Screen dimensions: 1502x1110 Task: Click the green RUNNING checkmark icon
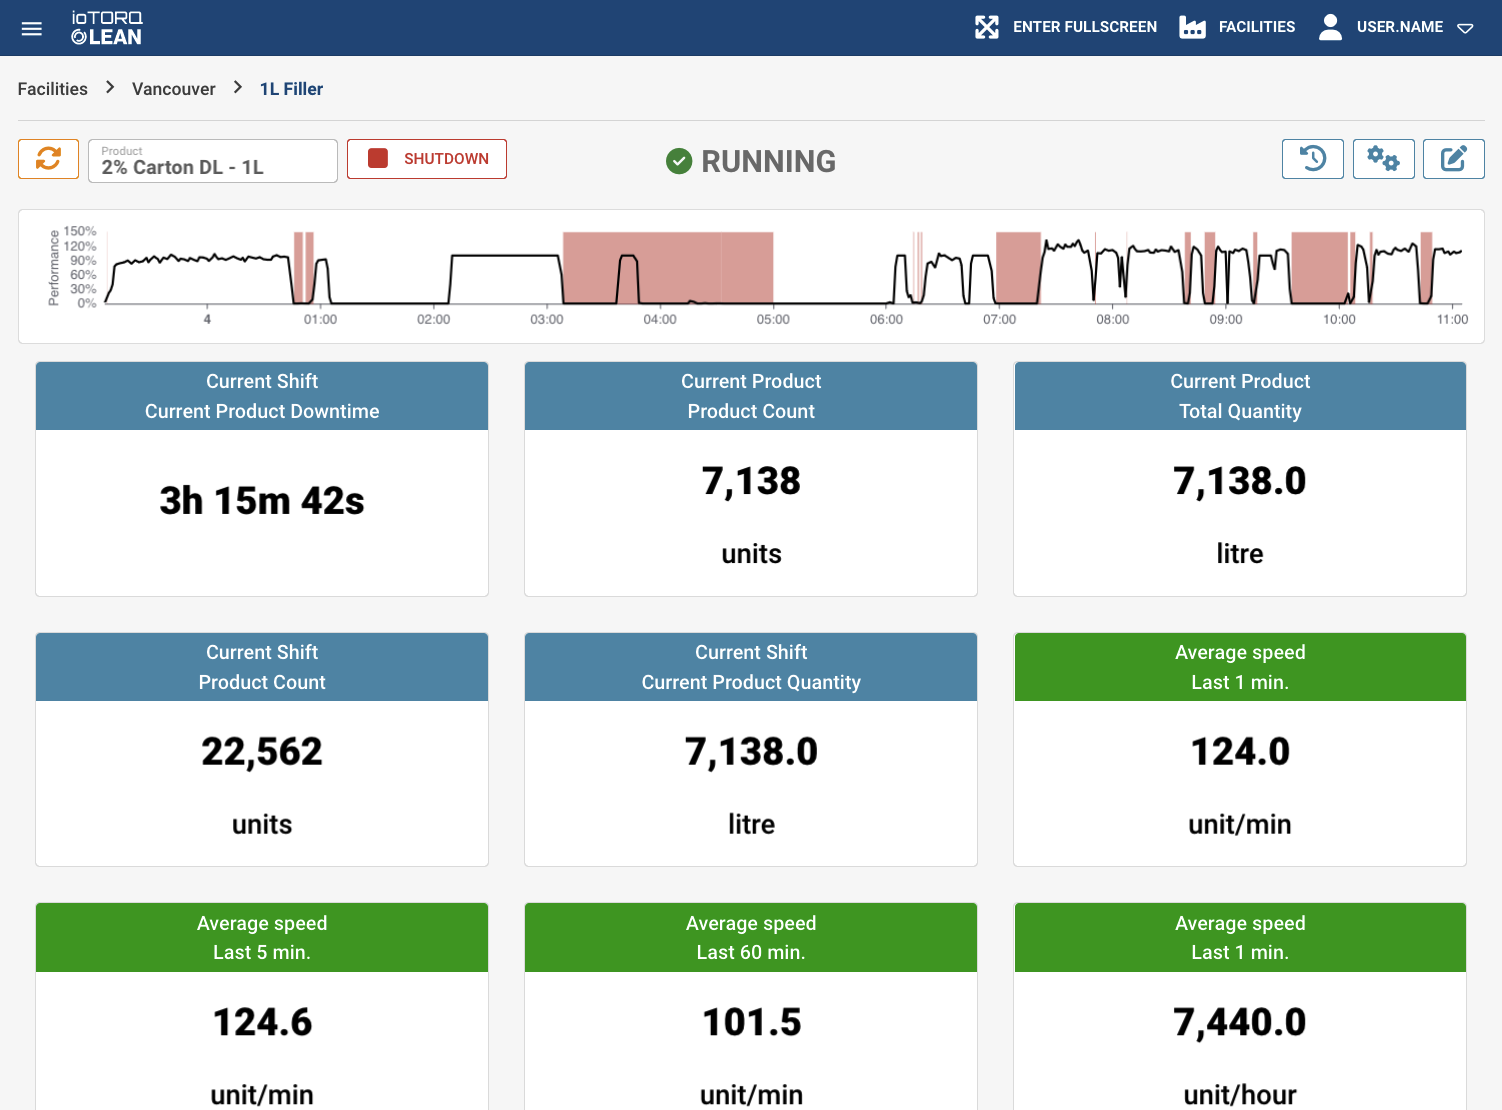tap(679, 161)
